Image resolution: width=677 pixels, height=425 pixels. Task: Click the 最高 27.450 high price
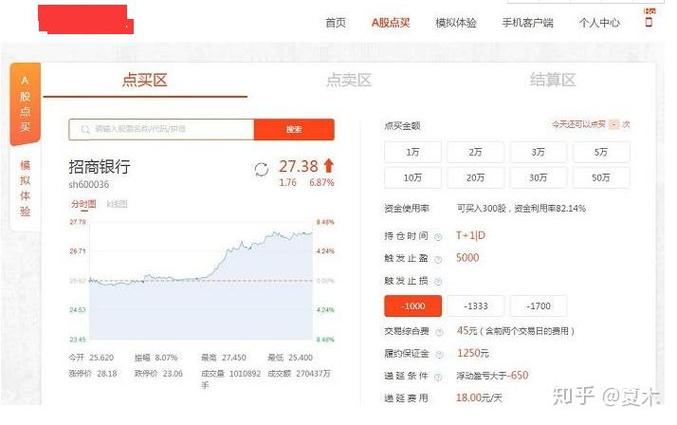tap(224, 358)
